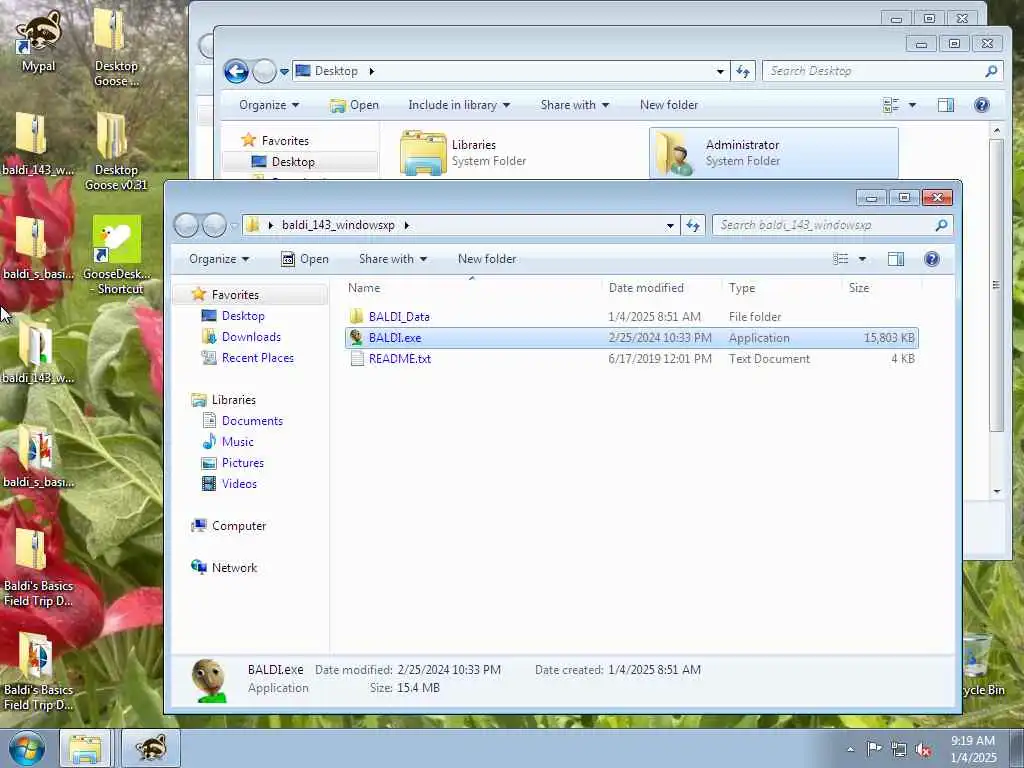Viewport: 1024px width, 768px height.
Task: Click Search Desktop box
Action: coord(882,71)
